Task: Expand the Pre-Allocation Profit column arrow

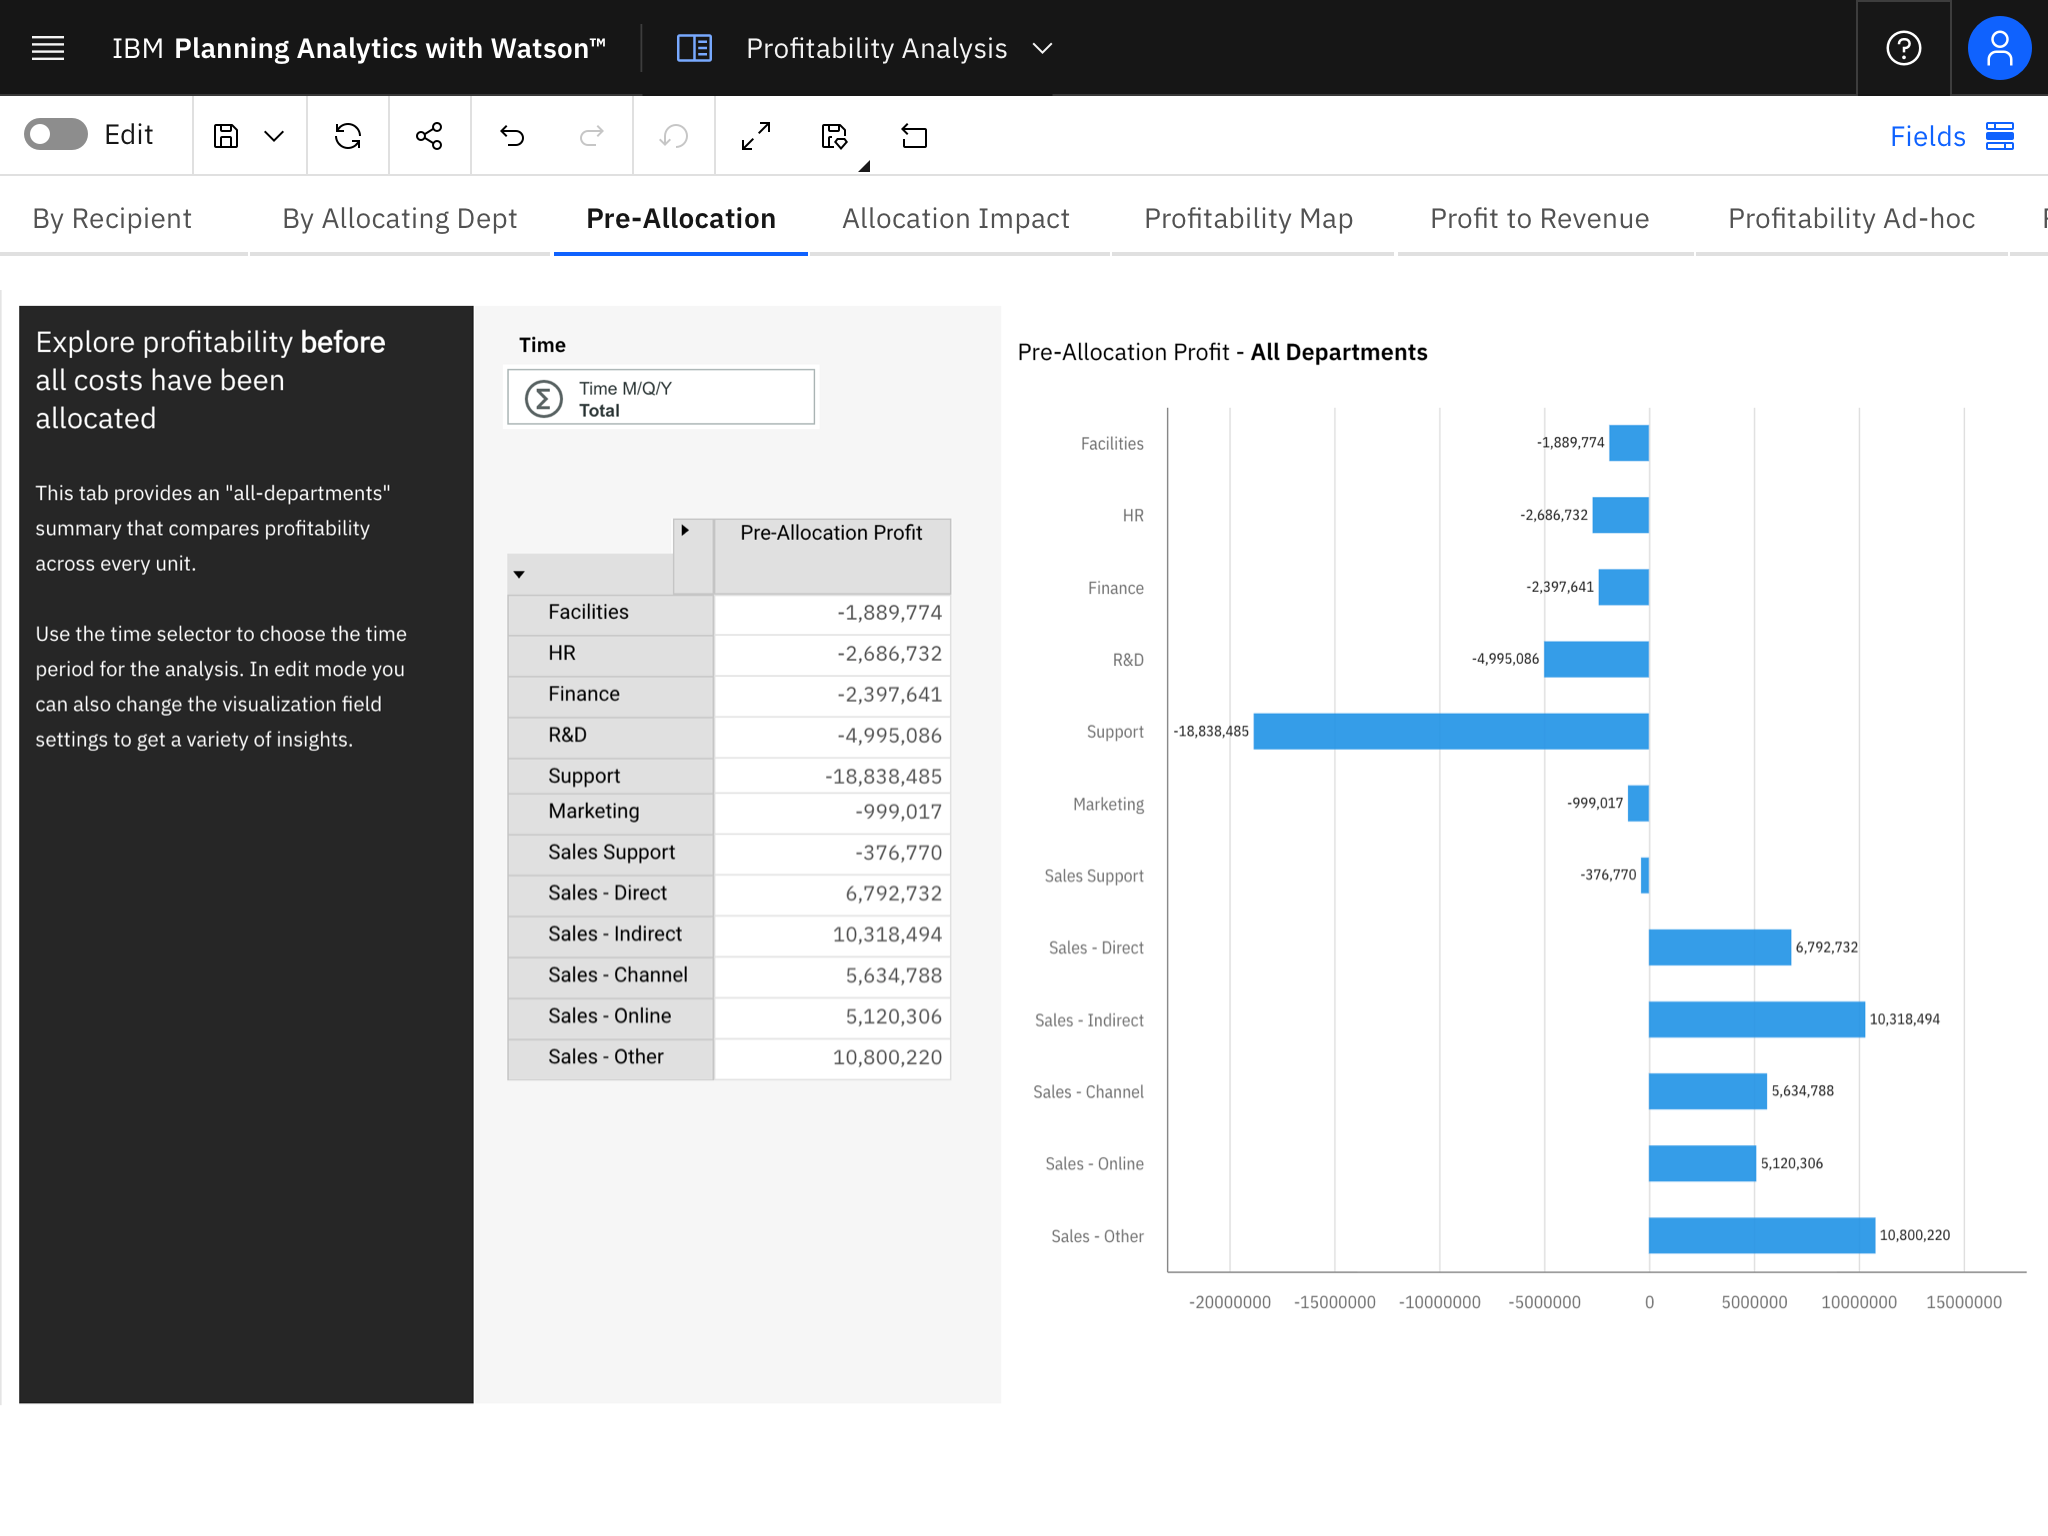Action: [685, 531]
